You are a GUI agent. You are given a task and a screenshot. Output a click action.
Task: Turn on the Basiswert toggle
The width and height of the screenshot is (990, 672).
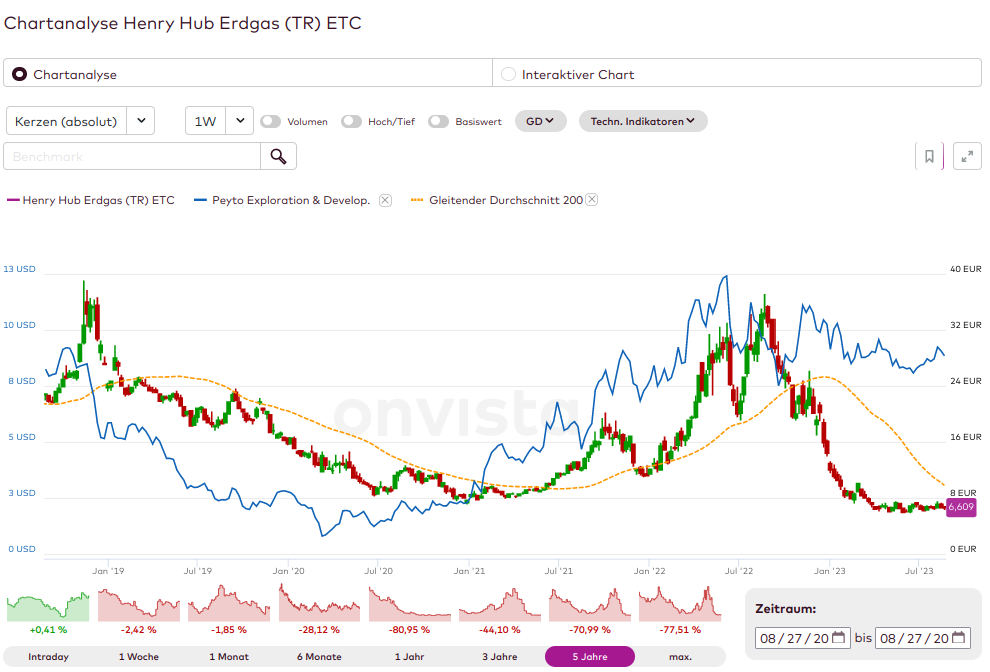point(438,121)
